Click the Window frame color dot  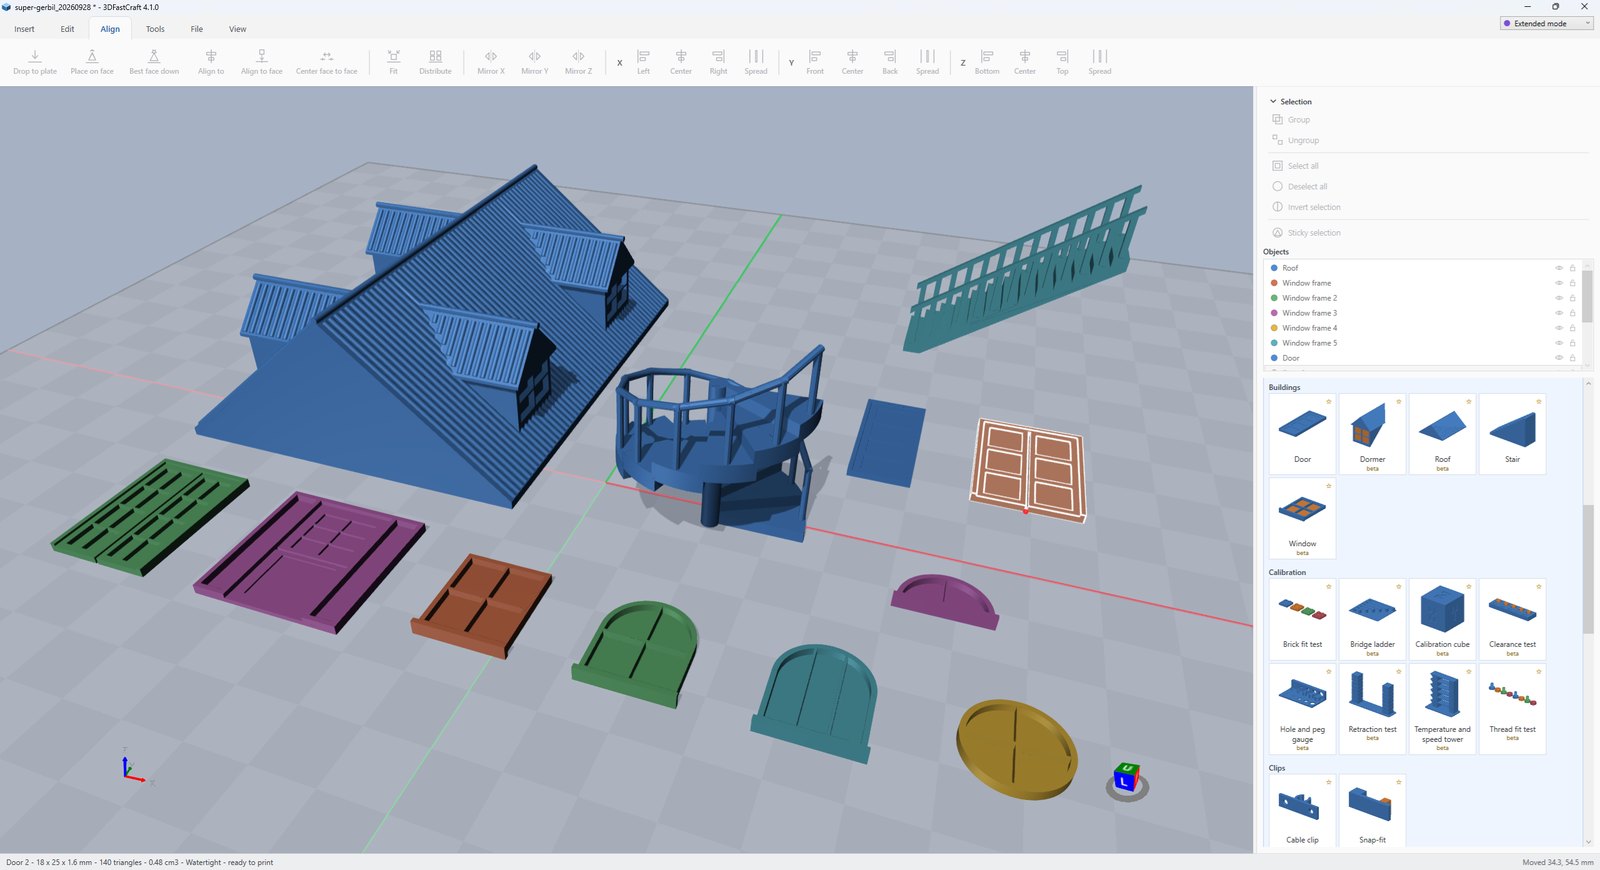[x=1274, y=283]
